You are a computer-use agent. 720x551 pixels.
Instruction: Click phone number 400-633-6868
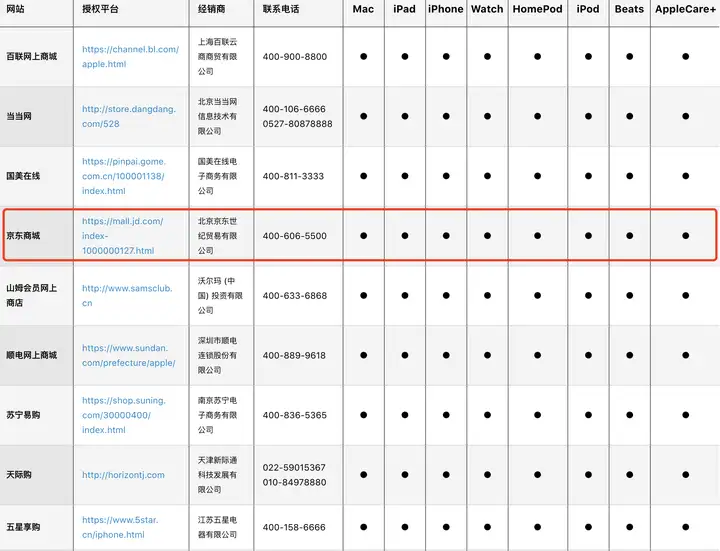pos(295,295)
